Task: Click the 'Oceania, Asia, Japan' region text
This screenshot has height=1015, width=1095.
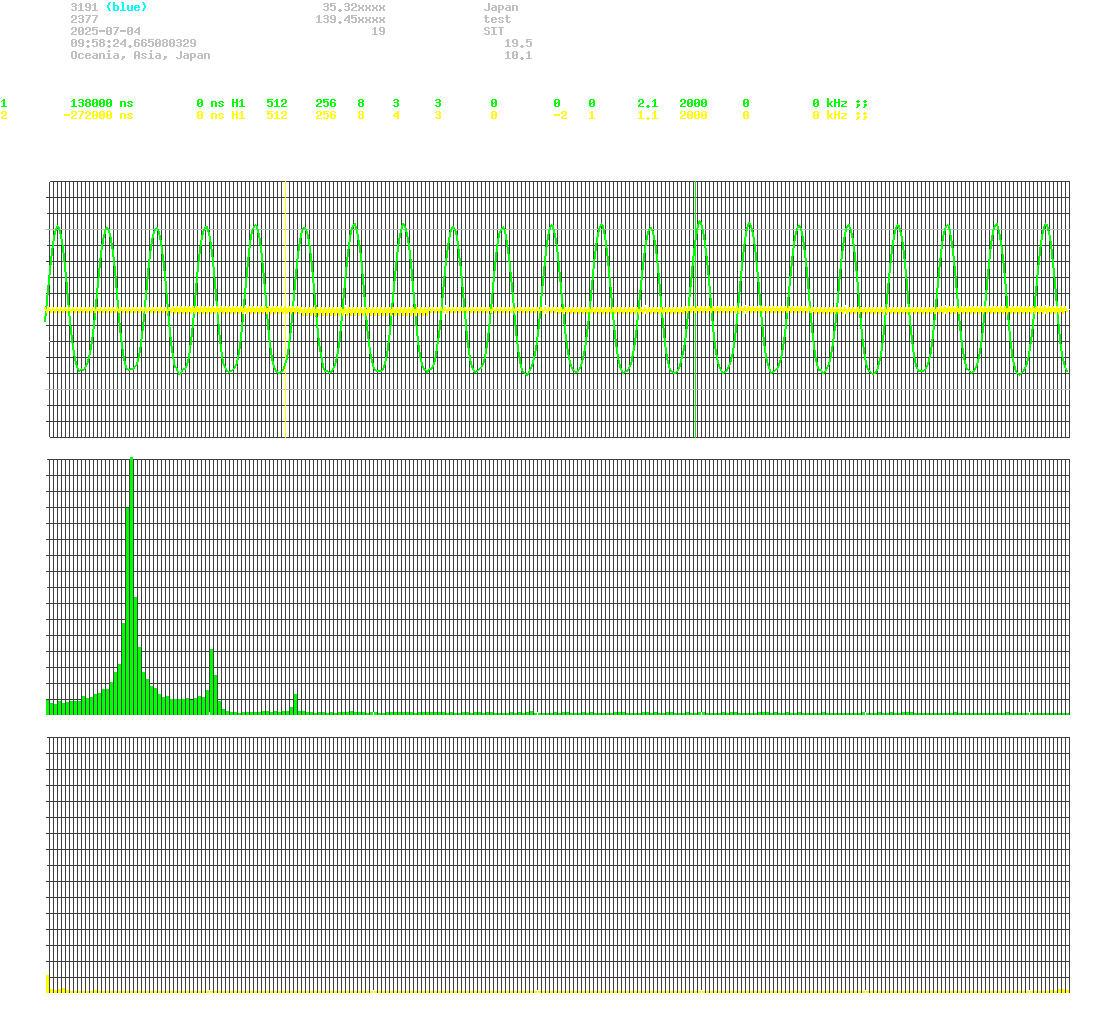Action: 140,55
